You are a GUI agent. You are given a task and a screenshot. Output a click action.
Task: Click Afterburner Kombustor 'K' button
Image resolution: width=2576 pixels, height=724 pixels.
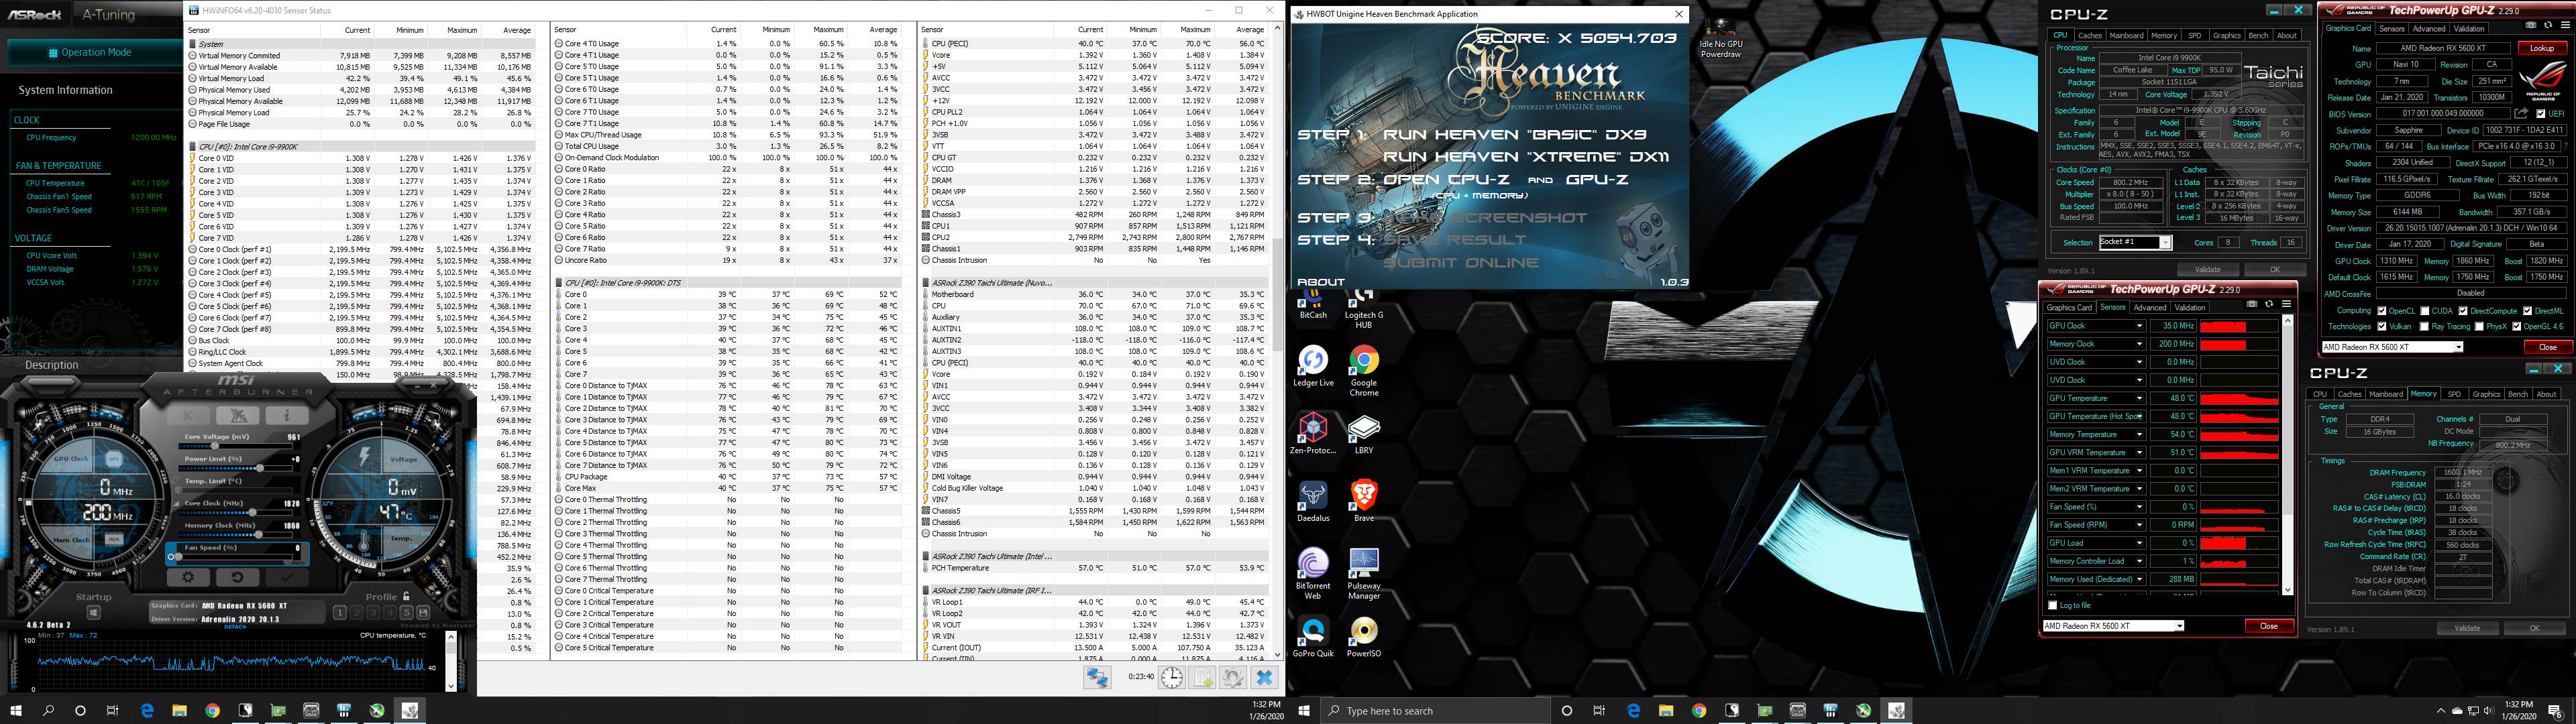click(x=188, y=416)
